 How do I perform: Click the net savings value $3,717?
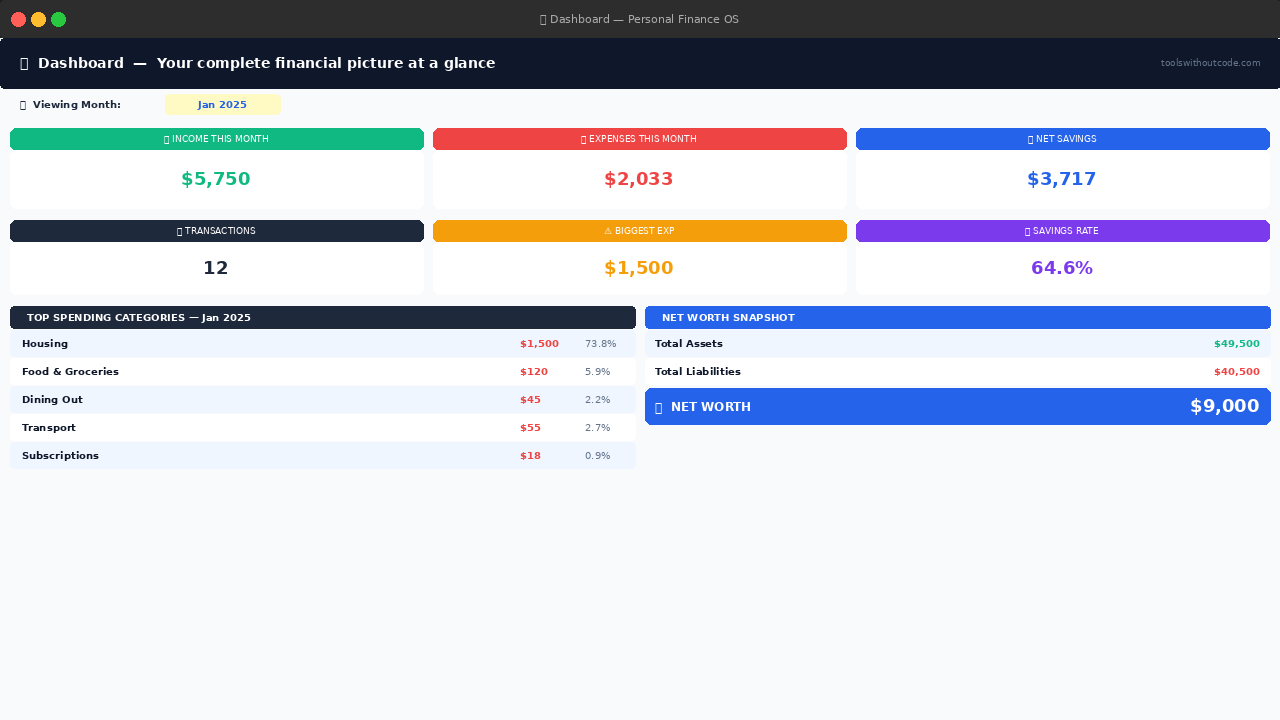pos(1062,180)
